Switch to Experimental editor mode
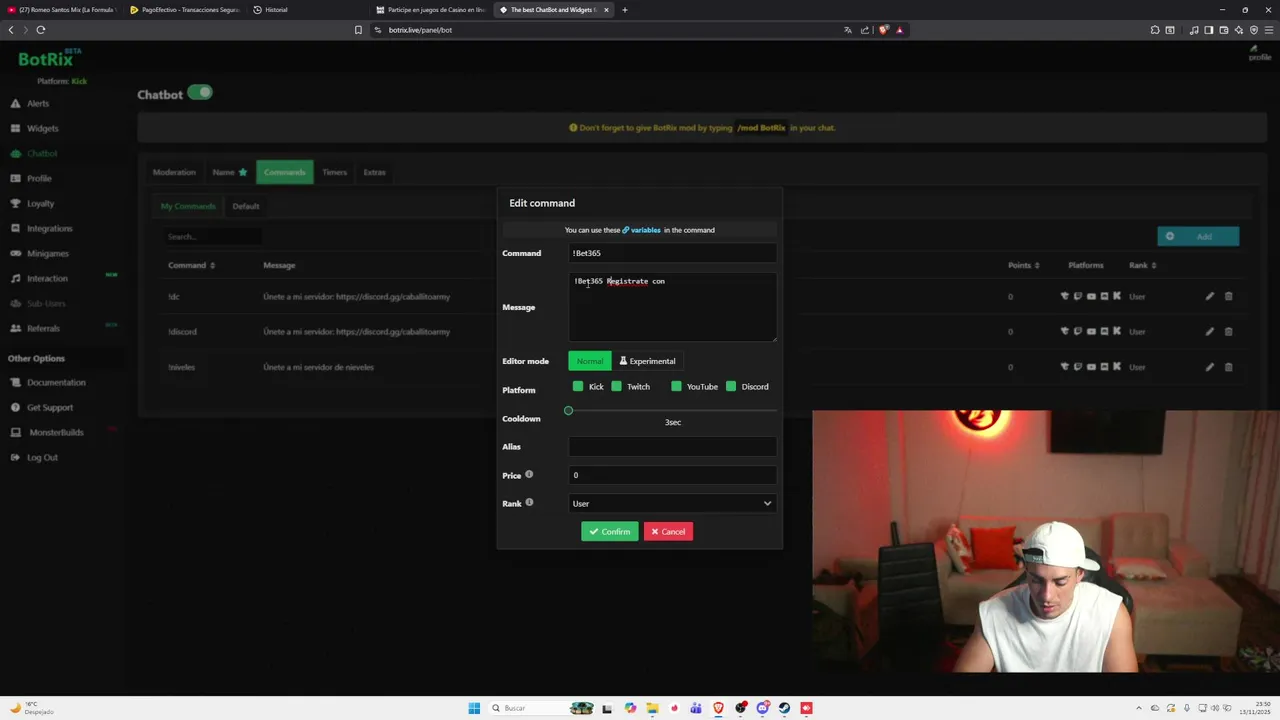The height and width of the screenshot is (720, 1280). point(648,361)
